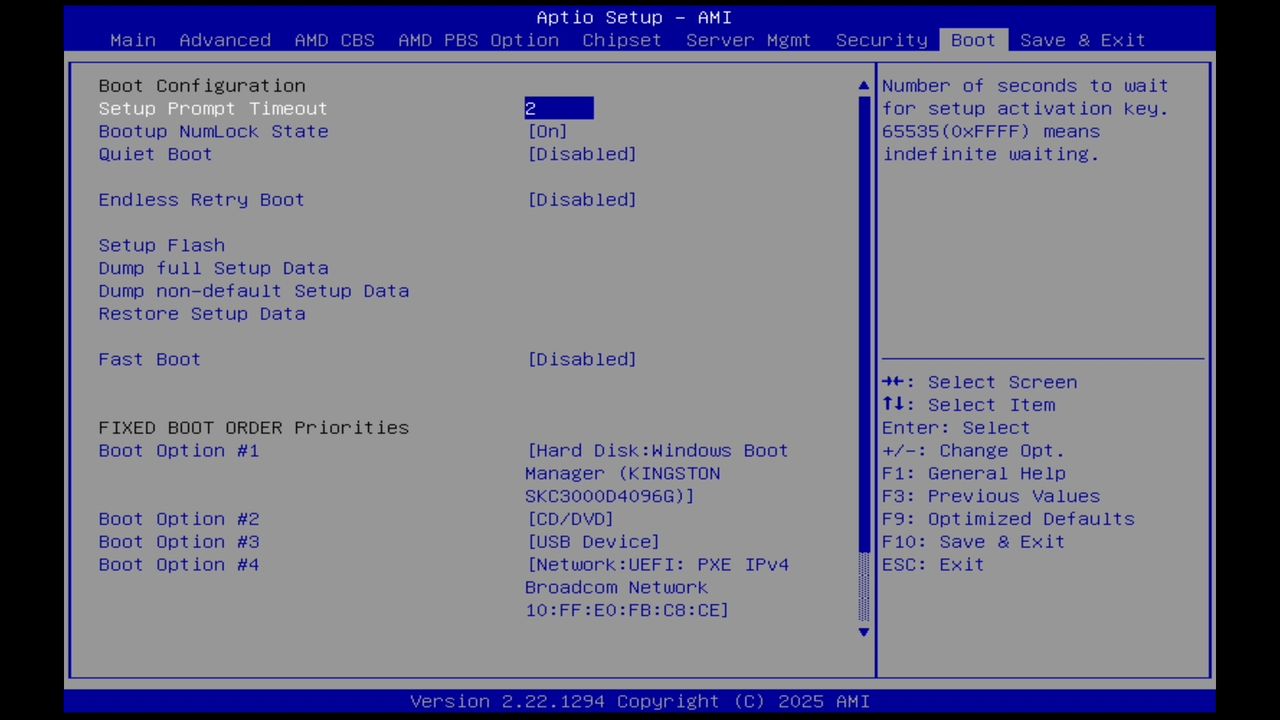Switch to the Chipset tab

[621, 40]
